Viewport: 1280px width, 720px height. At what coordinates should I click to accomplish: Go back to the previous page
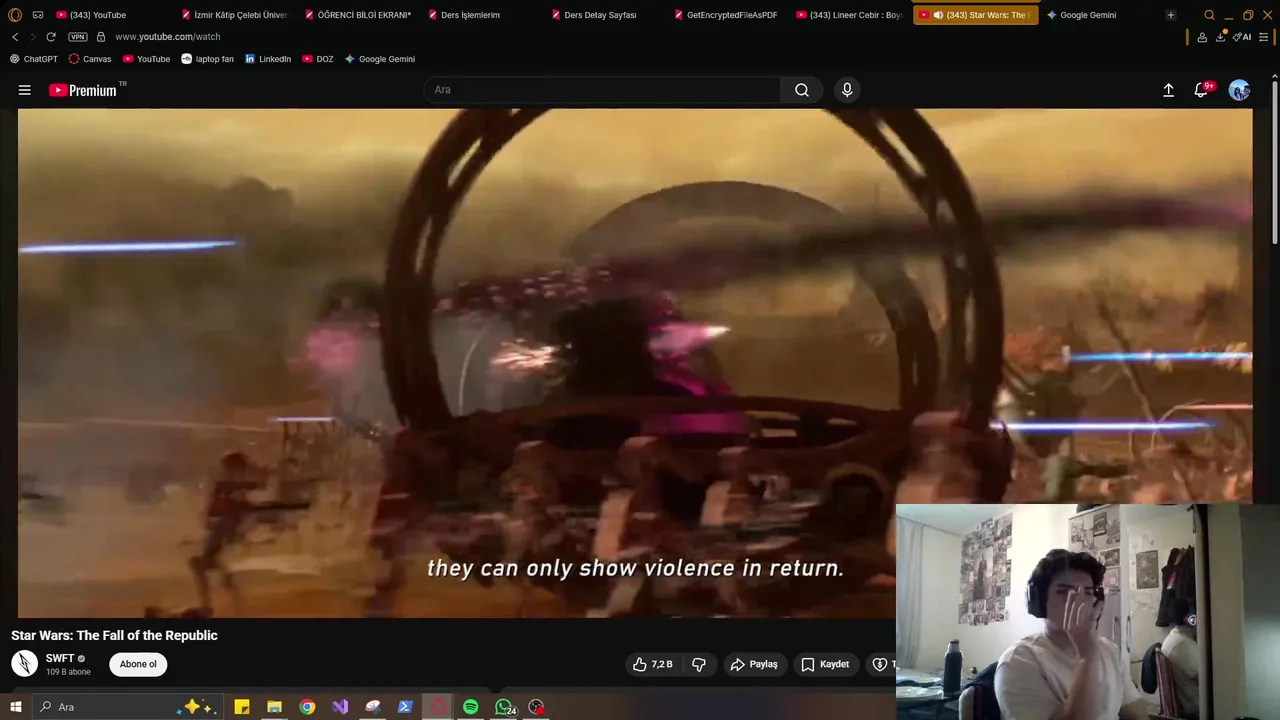pyautogui.click(x=15, y=37)
